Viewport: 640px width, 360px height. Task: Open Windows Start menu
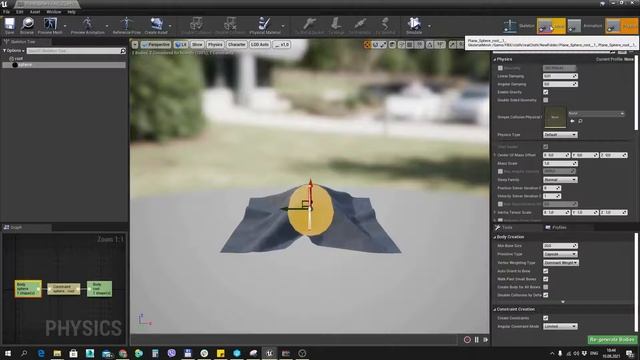pyautogui.click(x=8, y=353)
